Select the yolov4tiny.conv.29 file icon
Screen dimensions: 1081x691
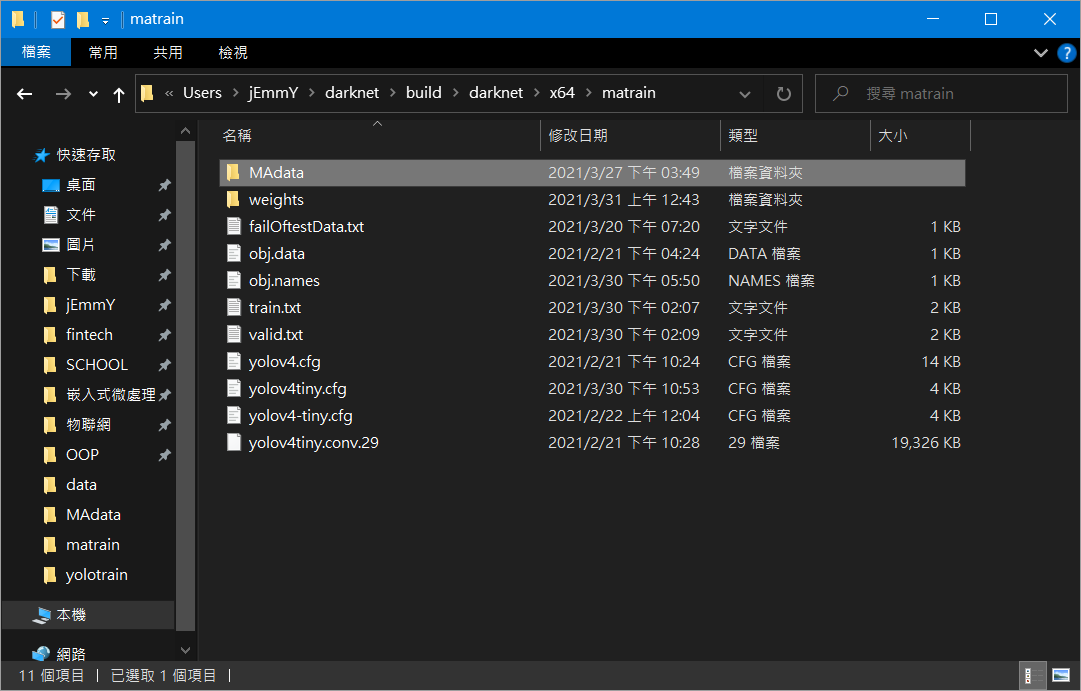coord(234,442)
